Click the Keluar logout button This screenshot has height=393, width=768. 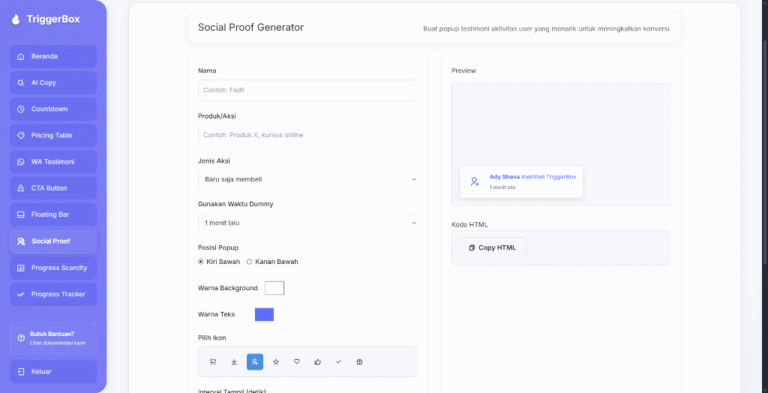coord(53,372)
